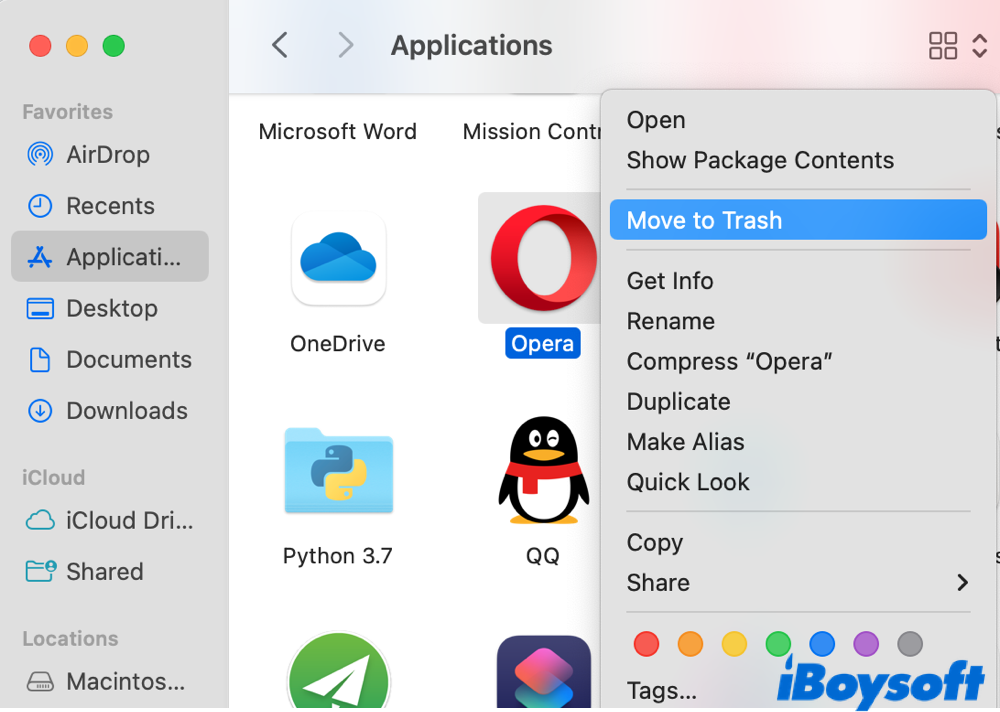Click the Shortcuts app icon
Viewport: 1000px width, 712px height.
tap(543, 673)
